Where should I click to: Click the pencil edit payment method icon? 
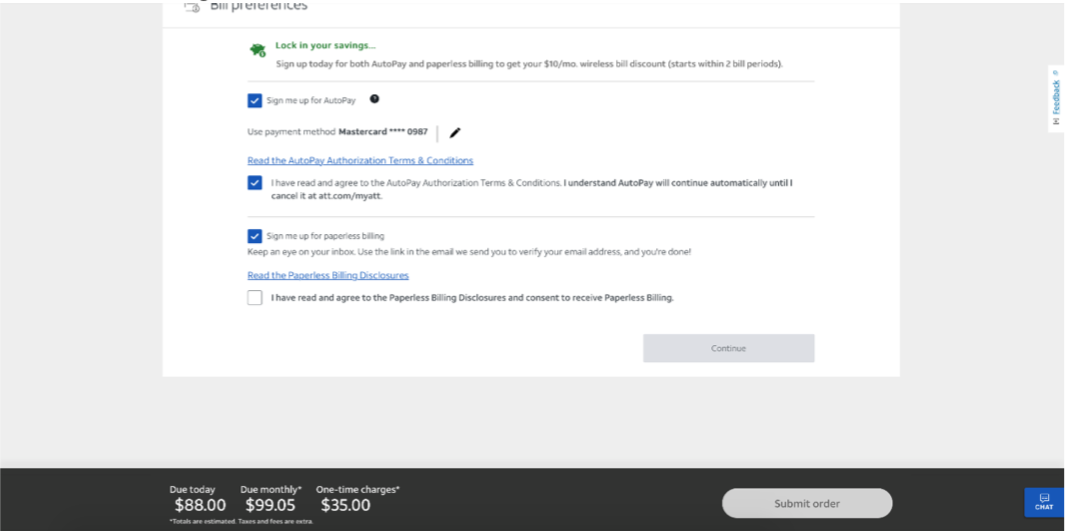[455, 133]
